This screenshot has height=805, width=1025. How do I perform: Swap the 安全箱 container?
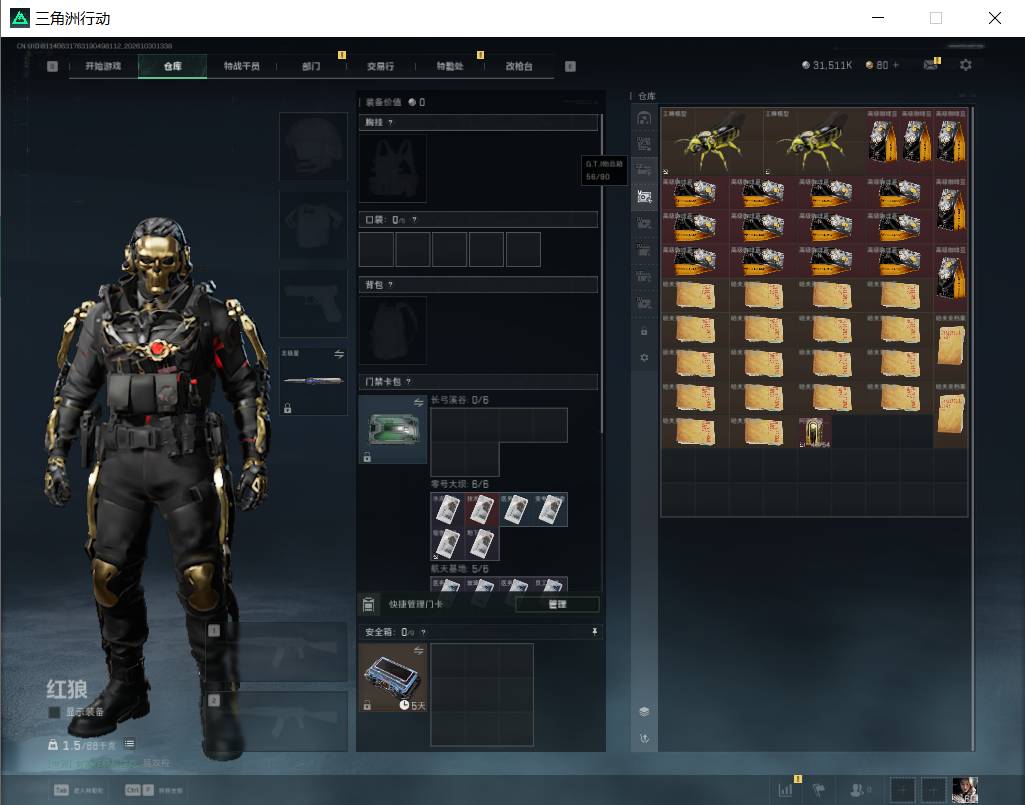[x=418, y=650]
